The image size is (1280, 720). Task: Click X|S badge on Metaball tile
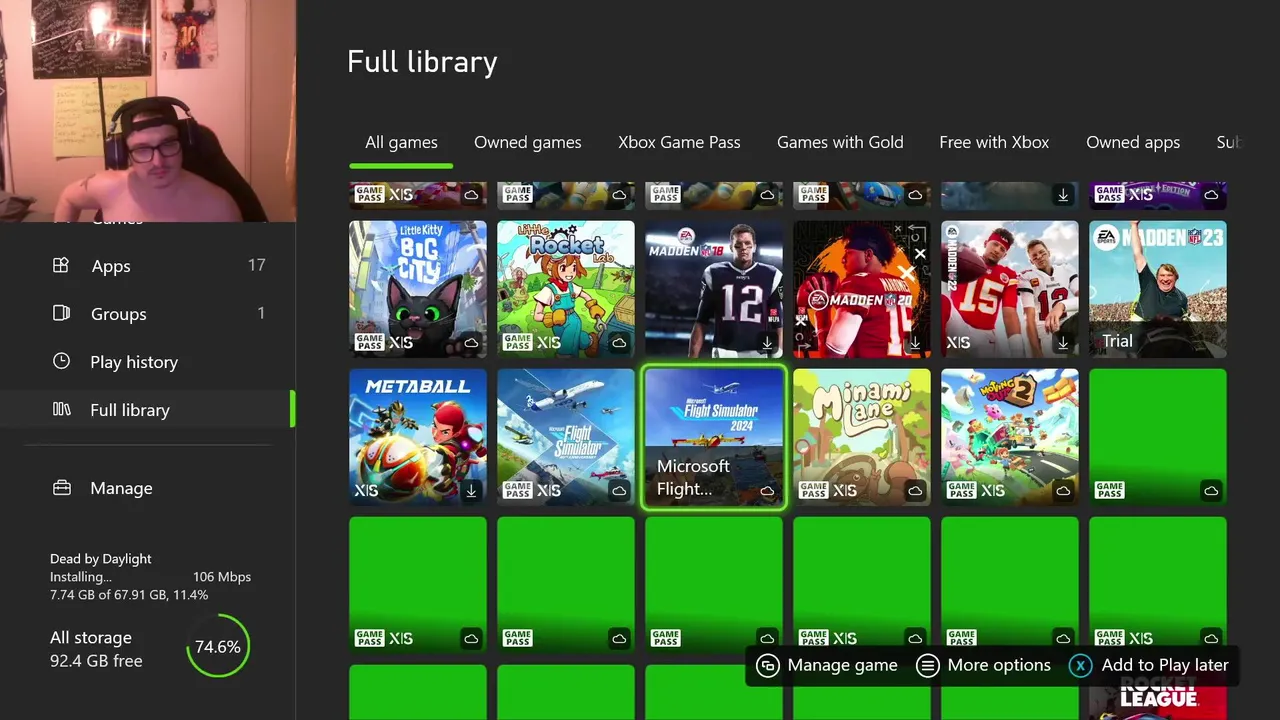366,490
